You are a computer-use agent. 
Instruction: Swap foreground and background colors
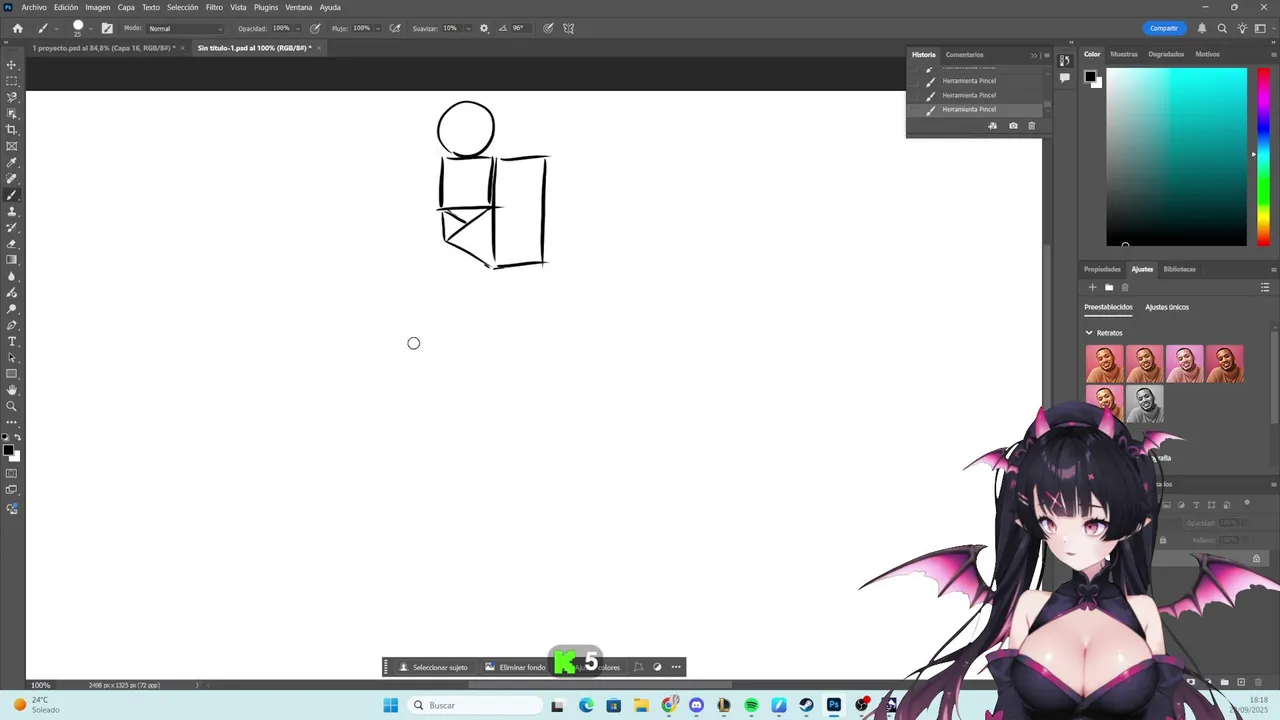click(x=17, y=438)
